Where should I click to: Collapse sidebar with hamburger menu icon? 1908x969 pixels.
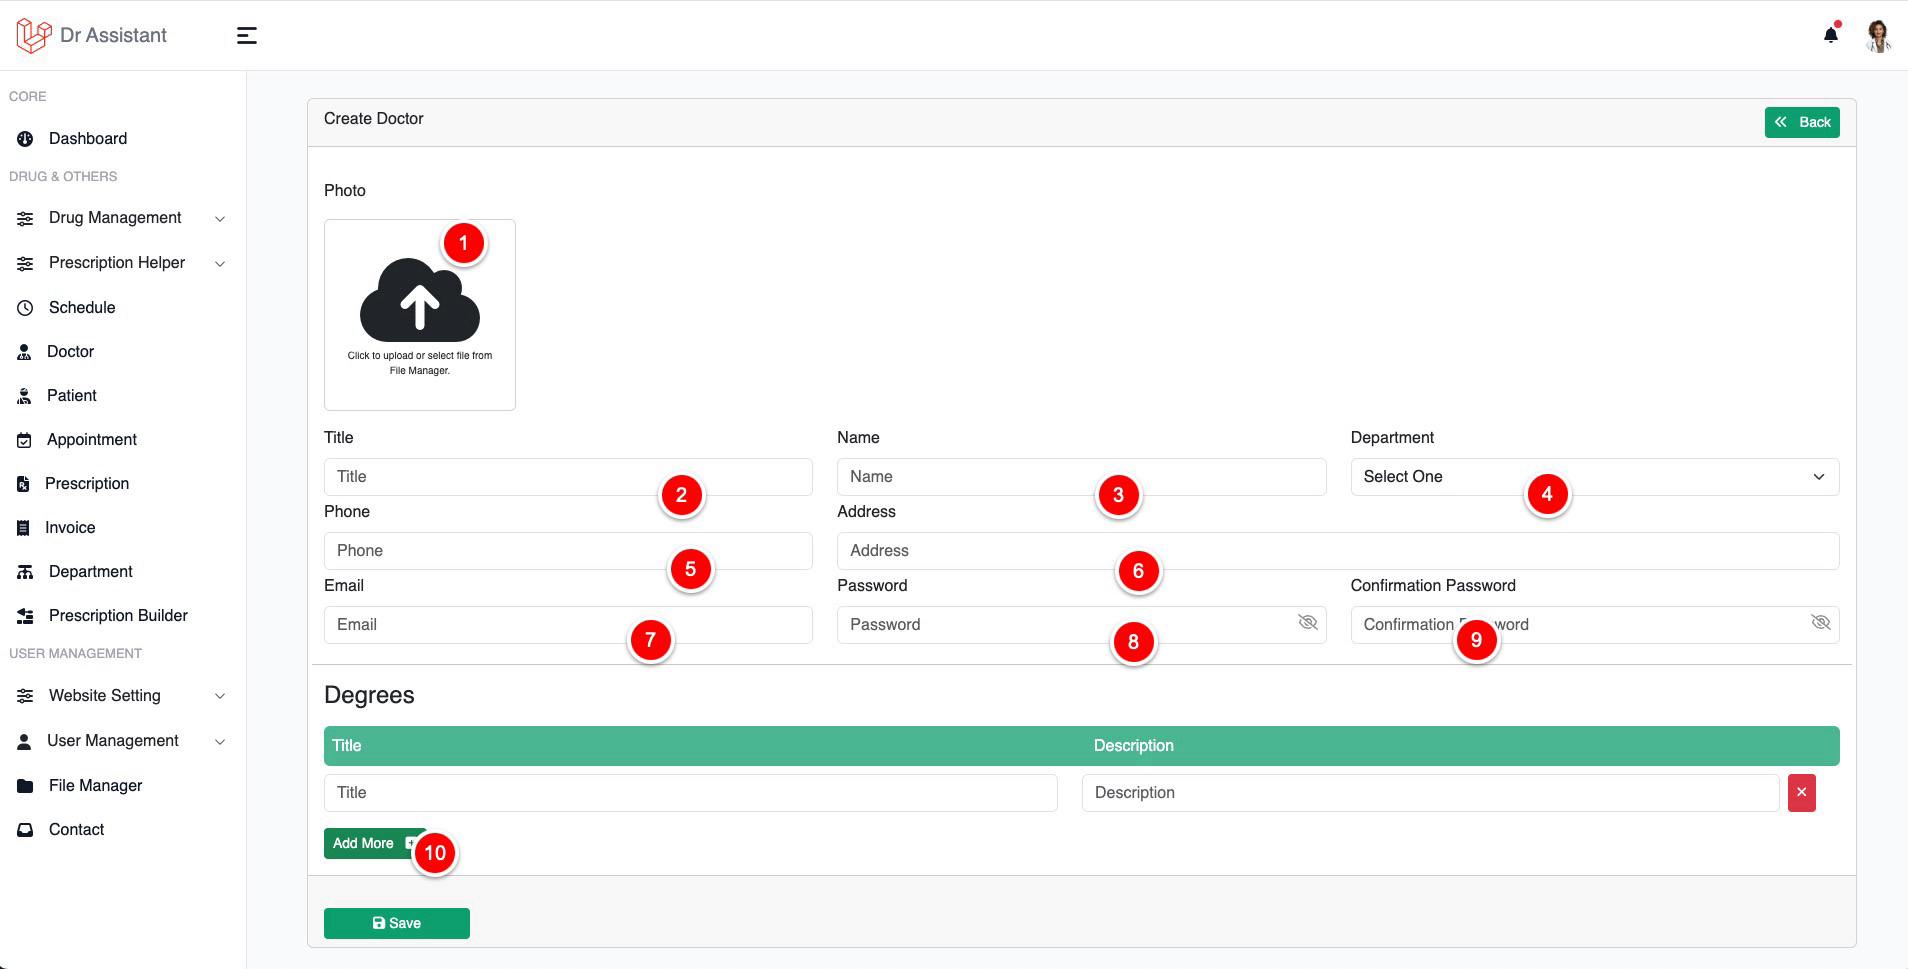[x=246, y=36]
